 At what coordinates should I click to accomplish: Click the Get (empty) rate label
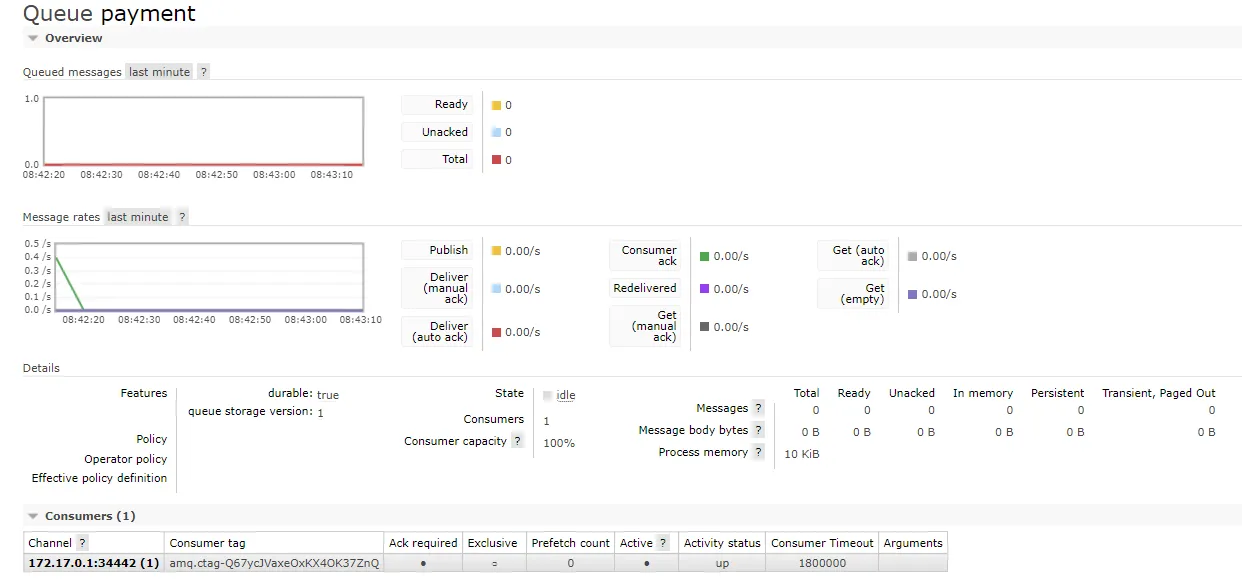855,293
